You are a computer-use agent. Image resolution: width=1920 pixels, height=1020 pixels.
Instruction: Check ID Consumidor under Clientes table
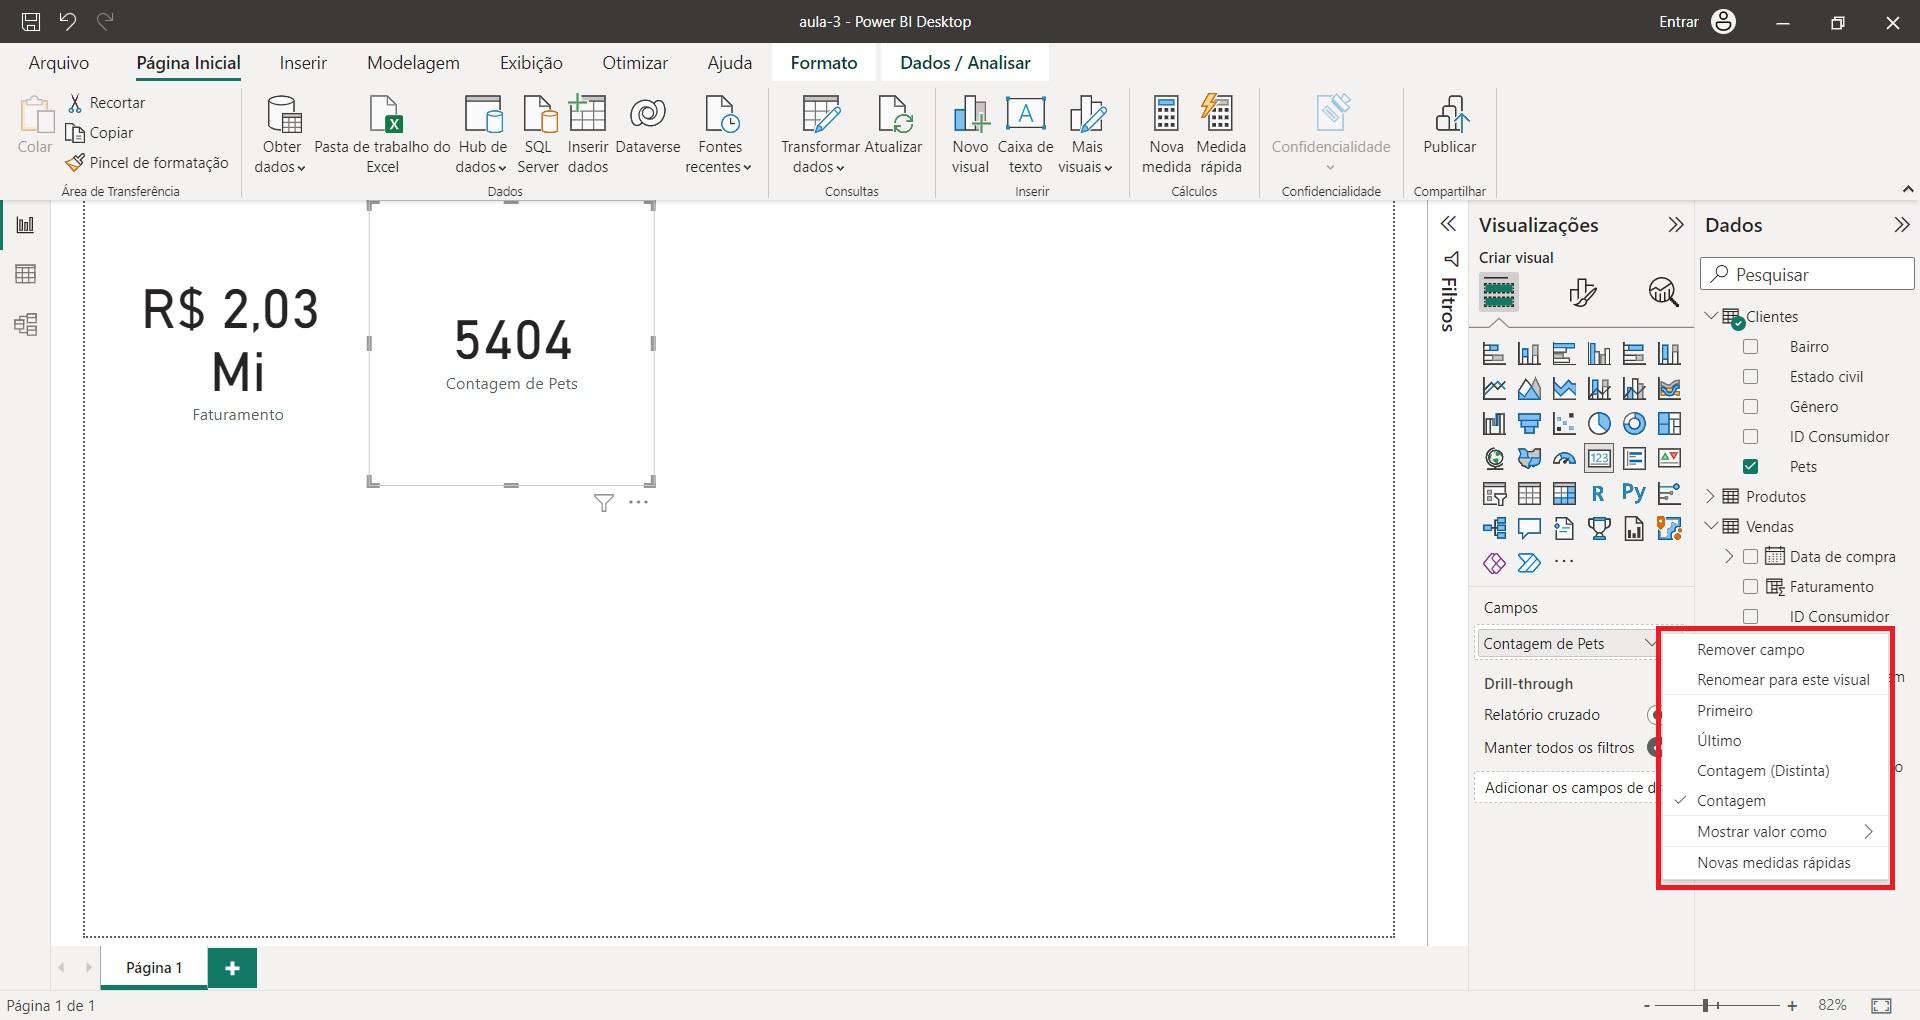pyautogui.click(x=1750, y=437)
